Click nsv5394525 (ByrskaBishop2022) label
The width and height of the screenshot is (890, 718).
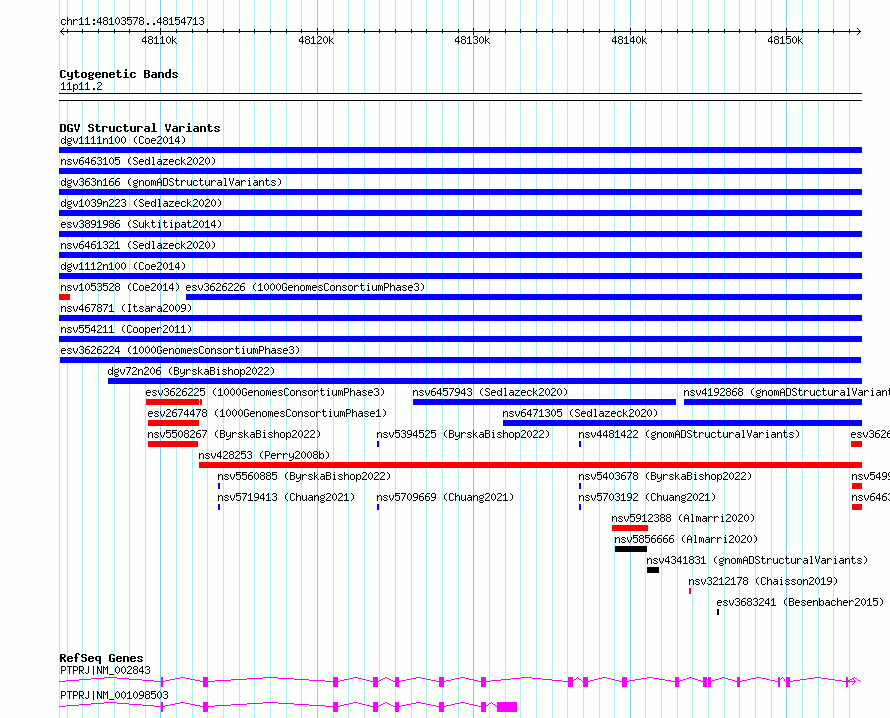pyautogui.click(x=463, y=434)
